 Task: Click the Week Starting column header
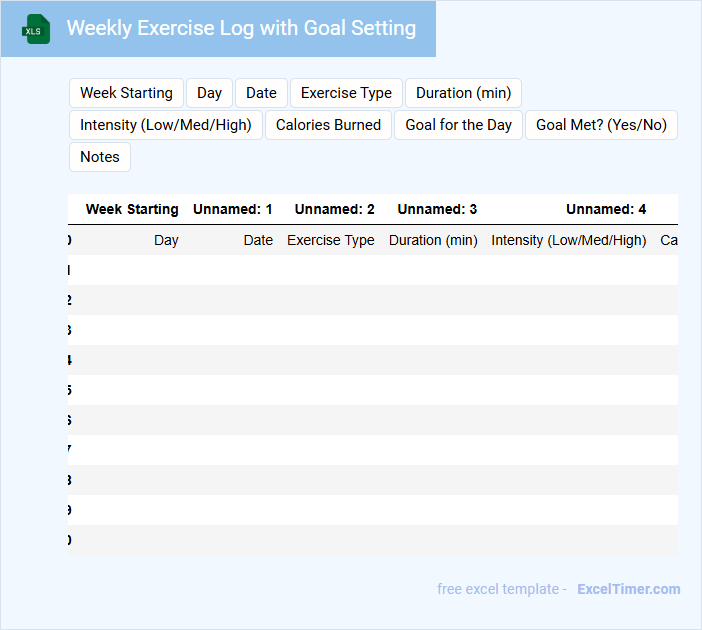click(x=132, y=209)
